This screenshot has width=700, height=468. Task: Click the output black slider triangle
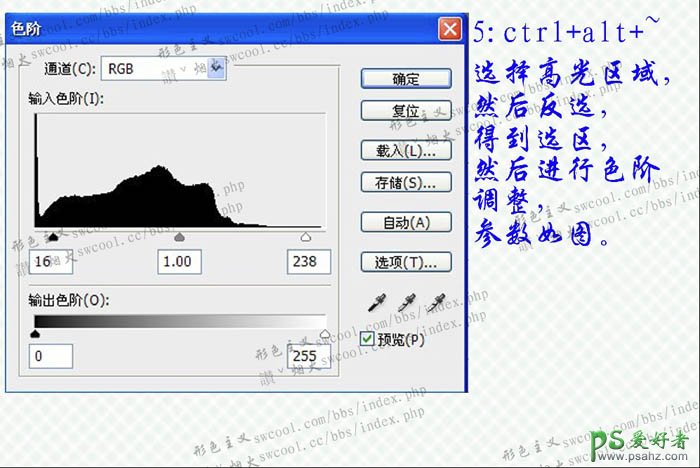coord(36,335)
